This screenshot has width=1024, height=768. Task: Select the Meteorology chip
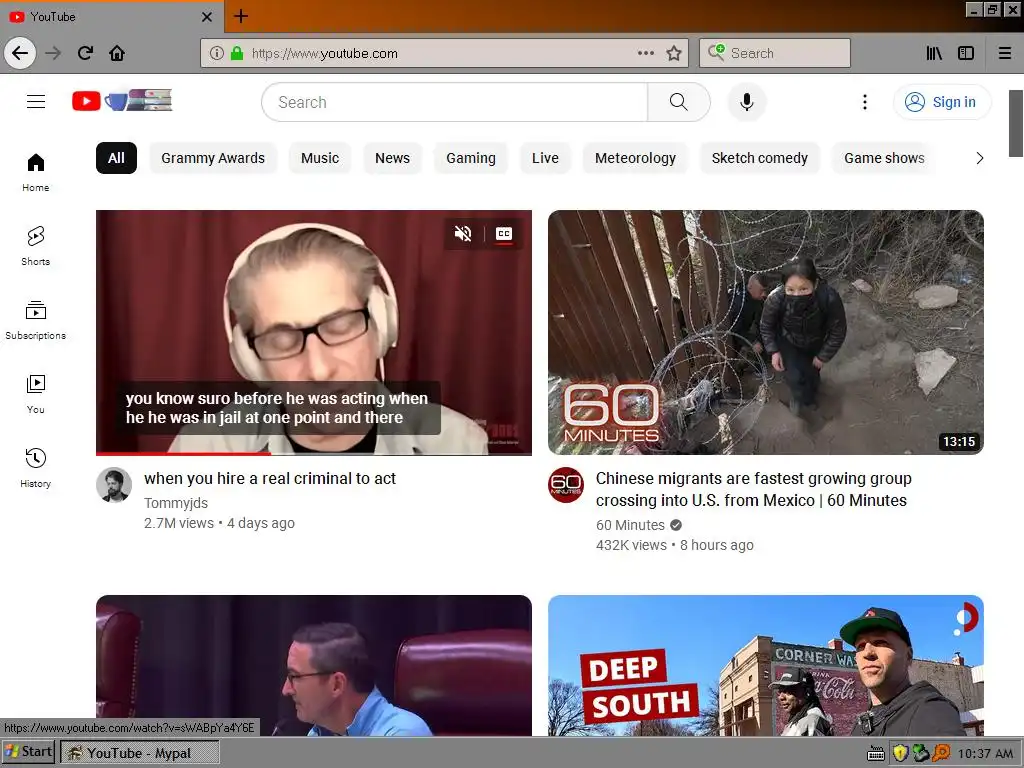tap(635, 158)
